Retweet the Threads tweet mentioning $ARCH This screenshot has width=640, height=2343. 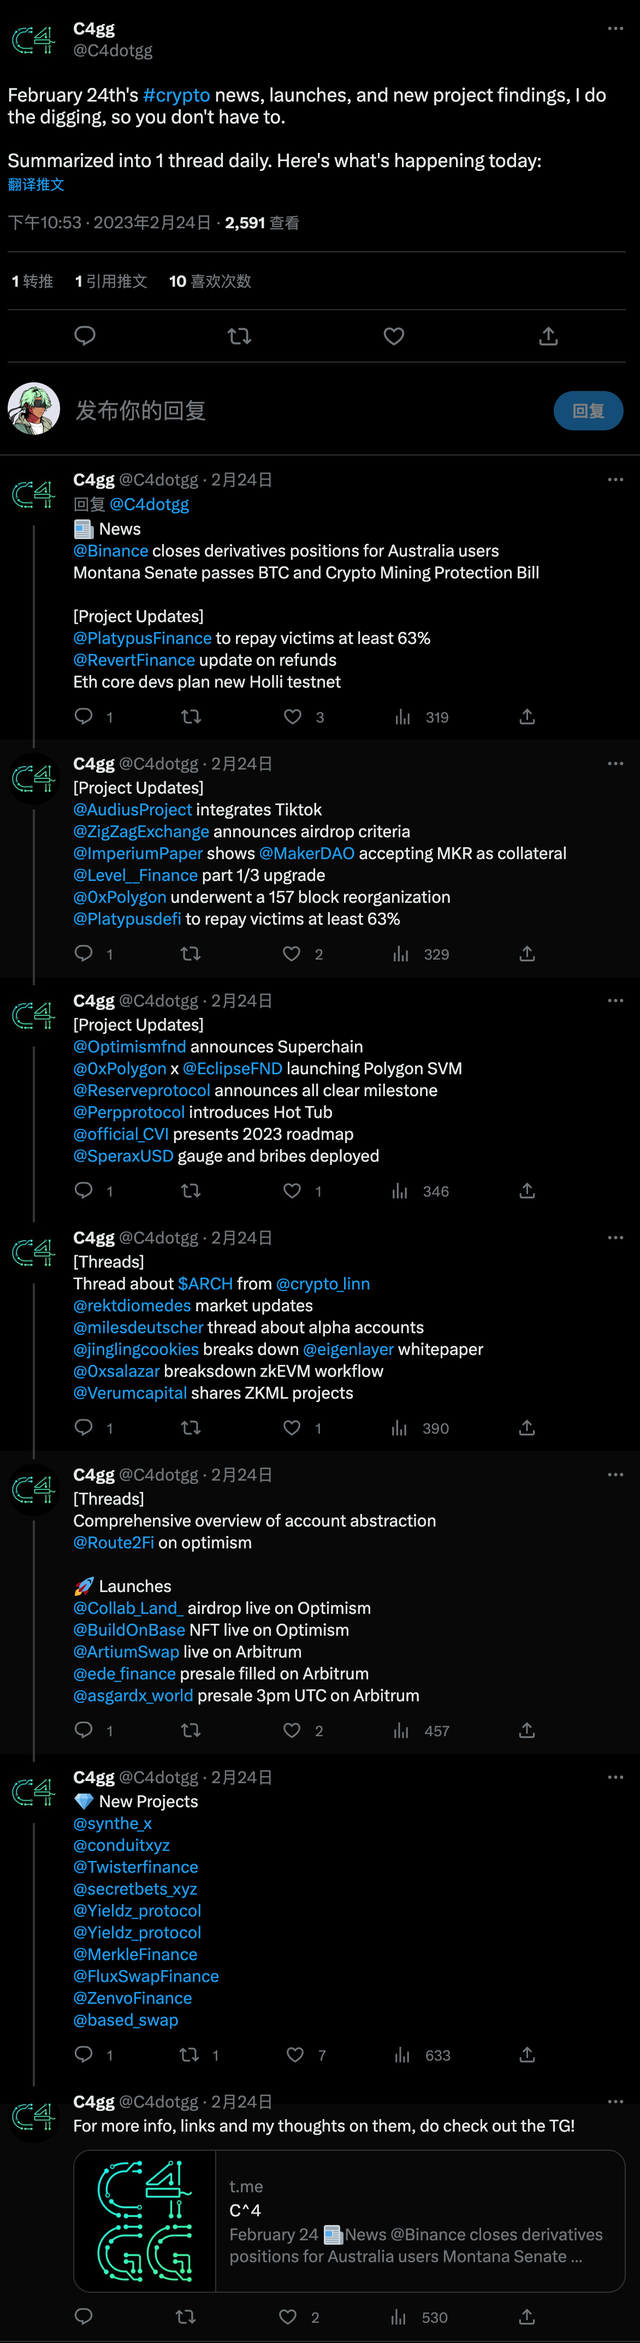pyautogui.click(x=190, y=1428)
